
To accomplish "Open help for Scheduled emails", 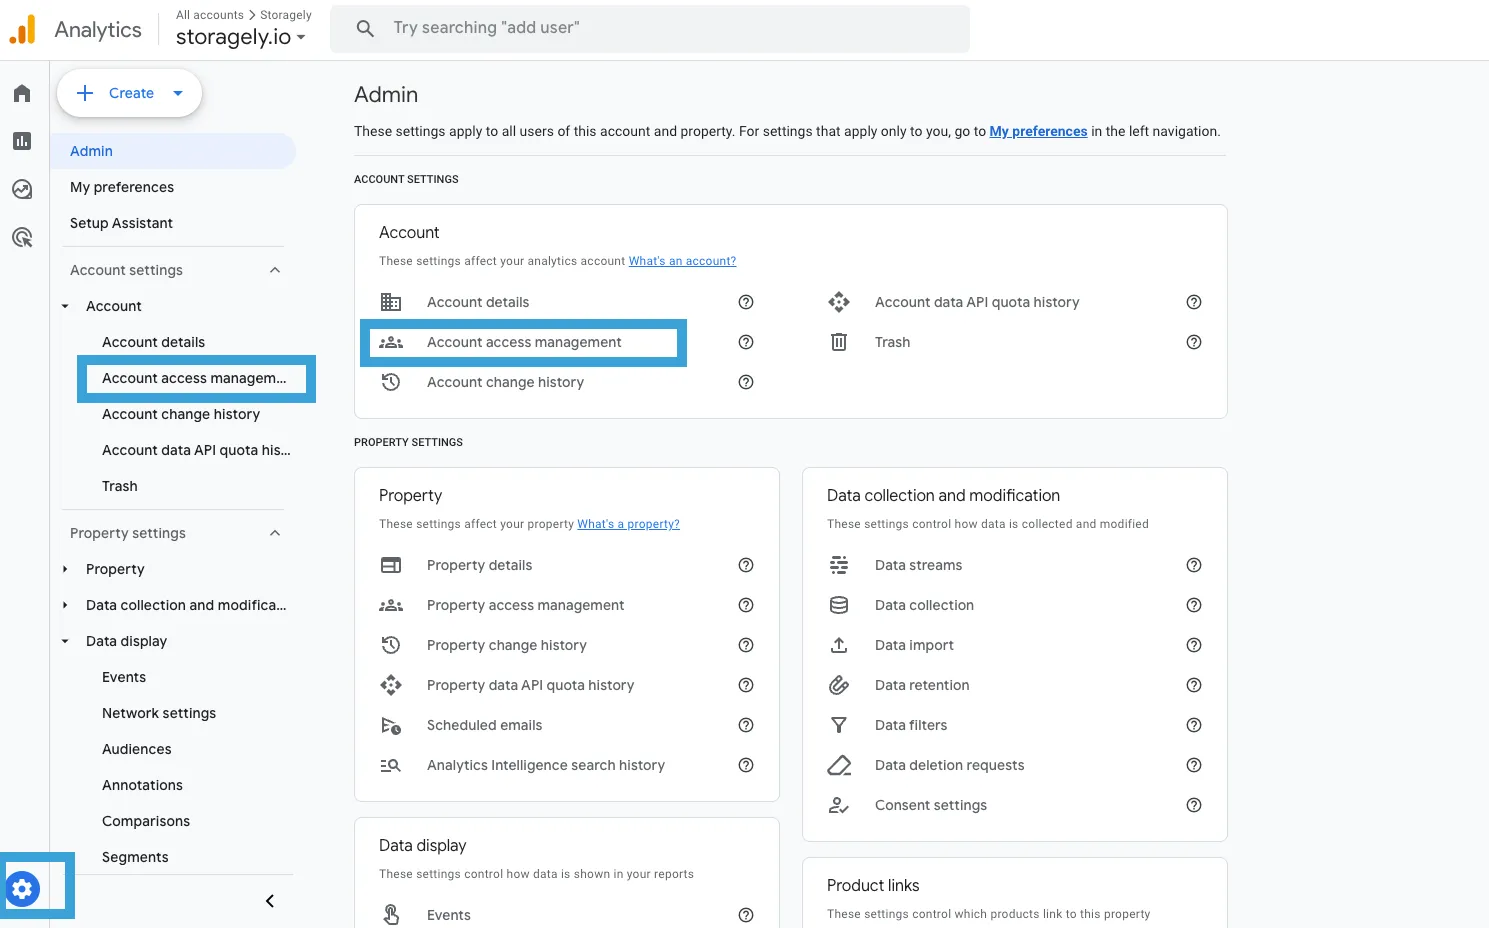I will [746, 725].
